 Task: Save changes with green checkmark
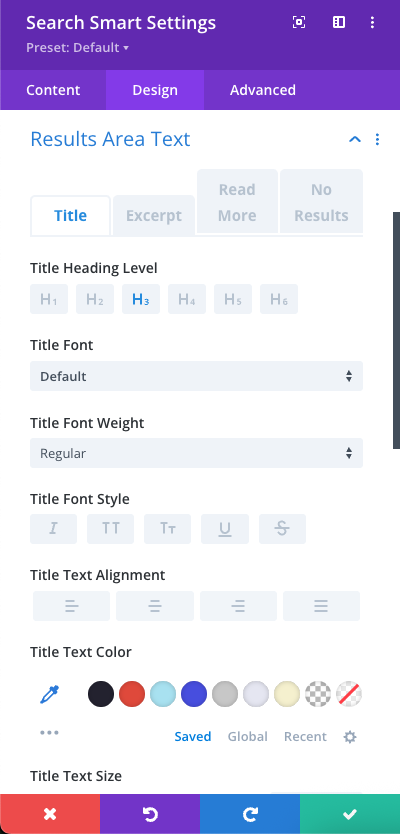pos(350,814)
